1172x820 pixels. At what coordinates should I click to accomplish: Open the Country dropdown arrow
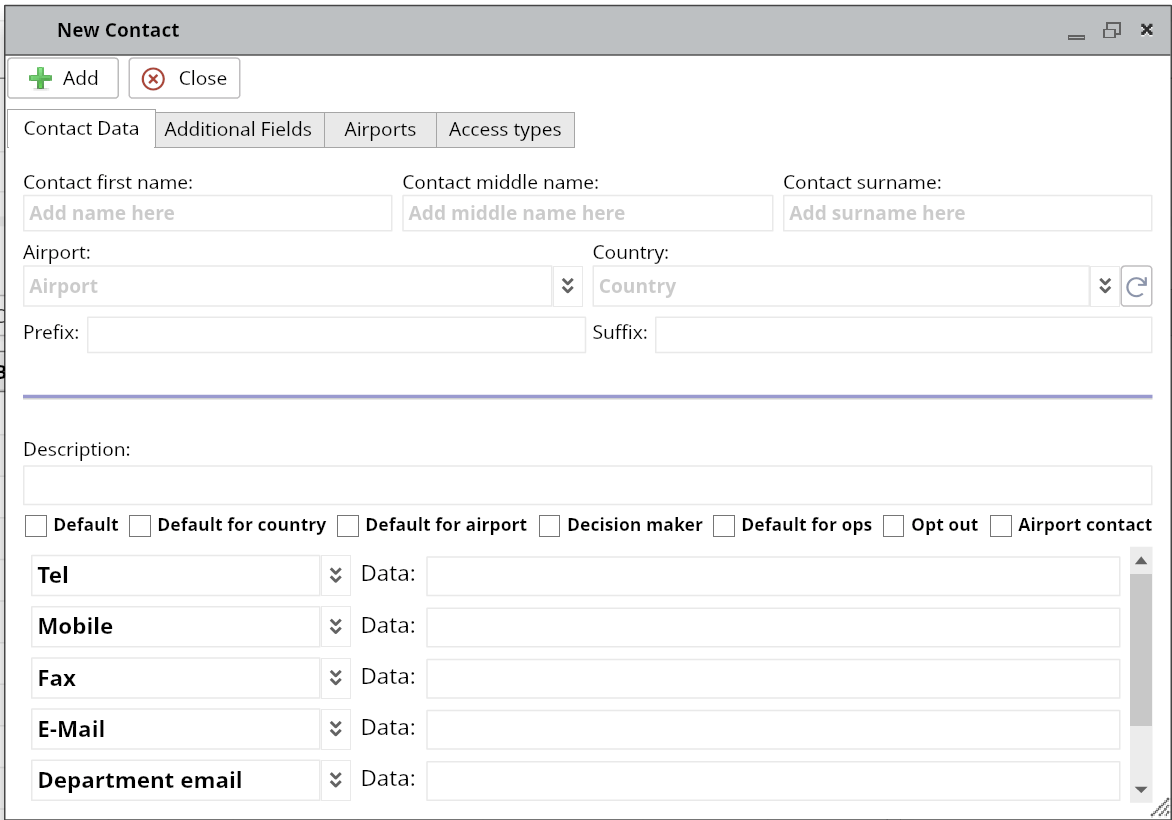pyautogui.click(x=1104, y=286)
